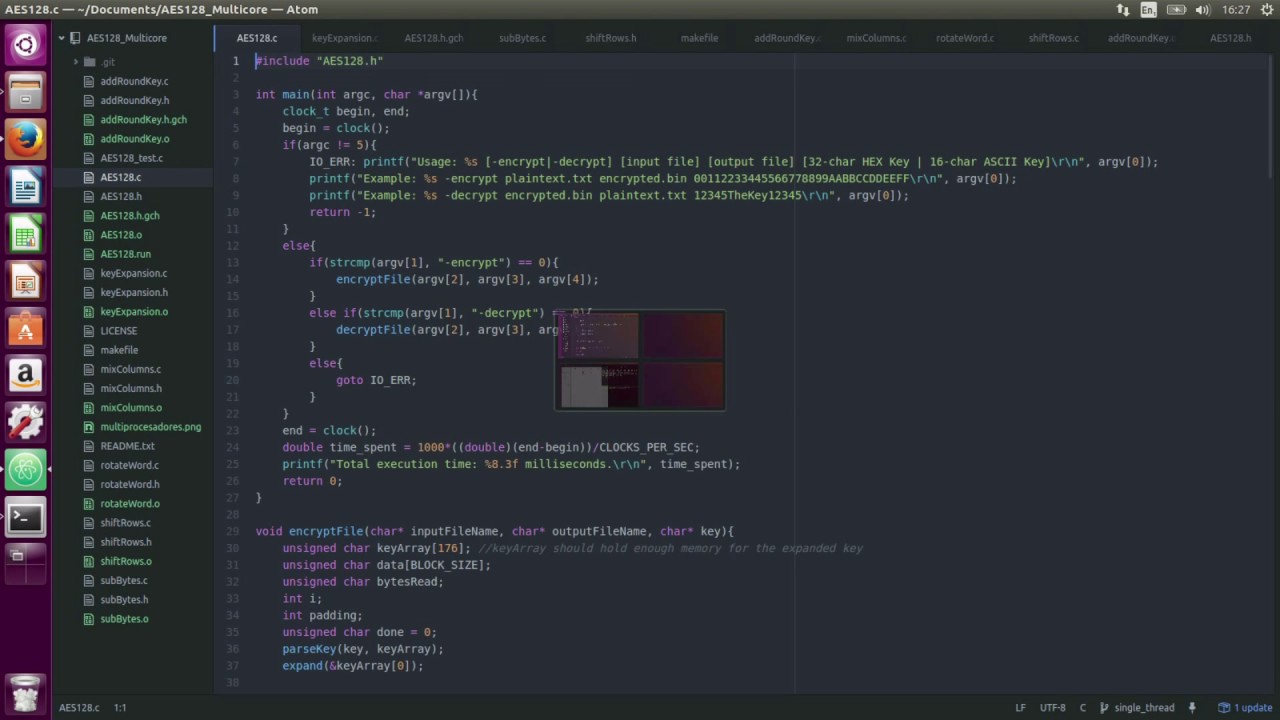This screenshot has width=1280, height=720.
Task: Switch to the rotateWord.c tab
Action: click(x=965, y=38)
